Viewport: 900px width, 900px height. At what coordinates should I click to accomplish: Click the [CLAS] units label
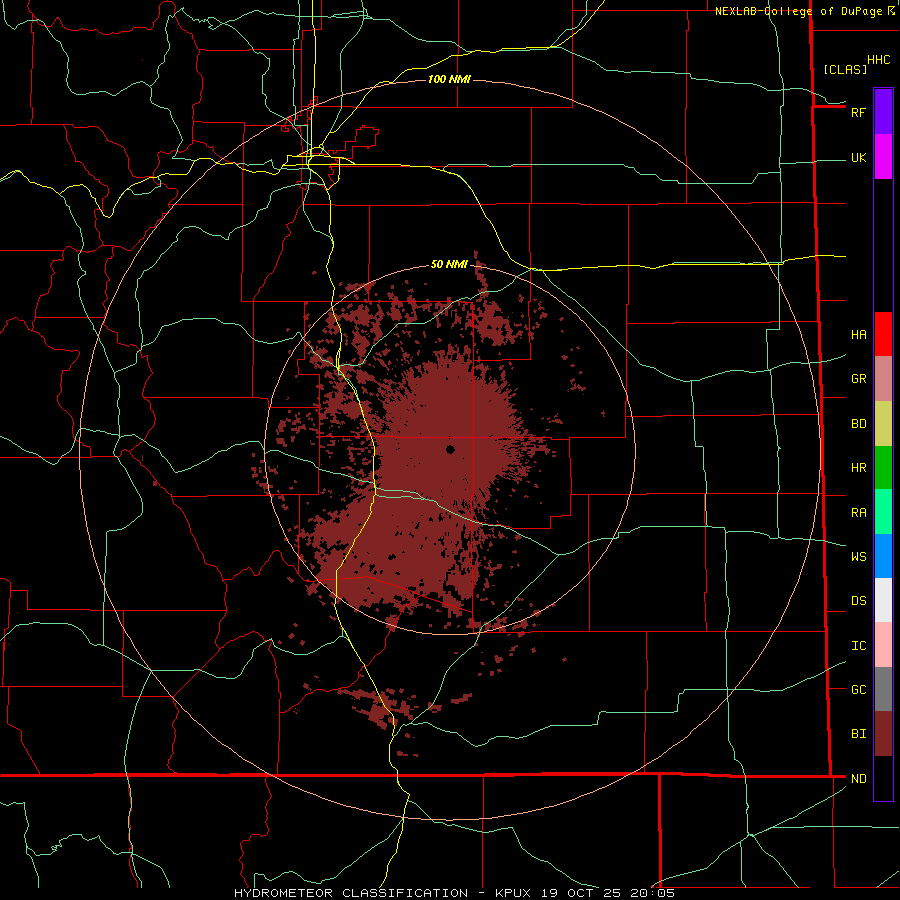point(845,69)
